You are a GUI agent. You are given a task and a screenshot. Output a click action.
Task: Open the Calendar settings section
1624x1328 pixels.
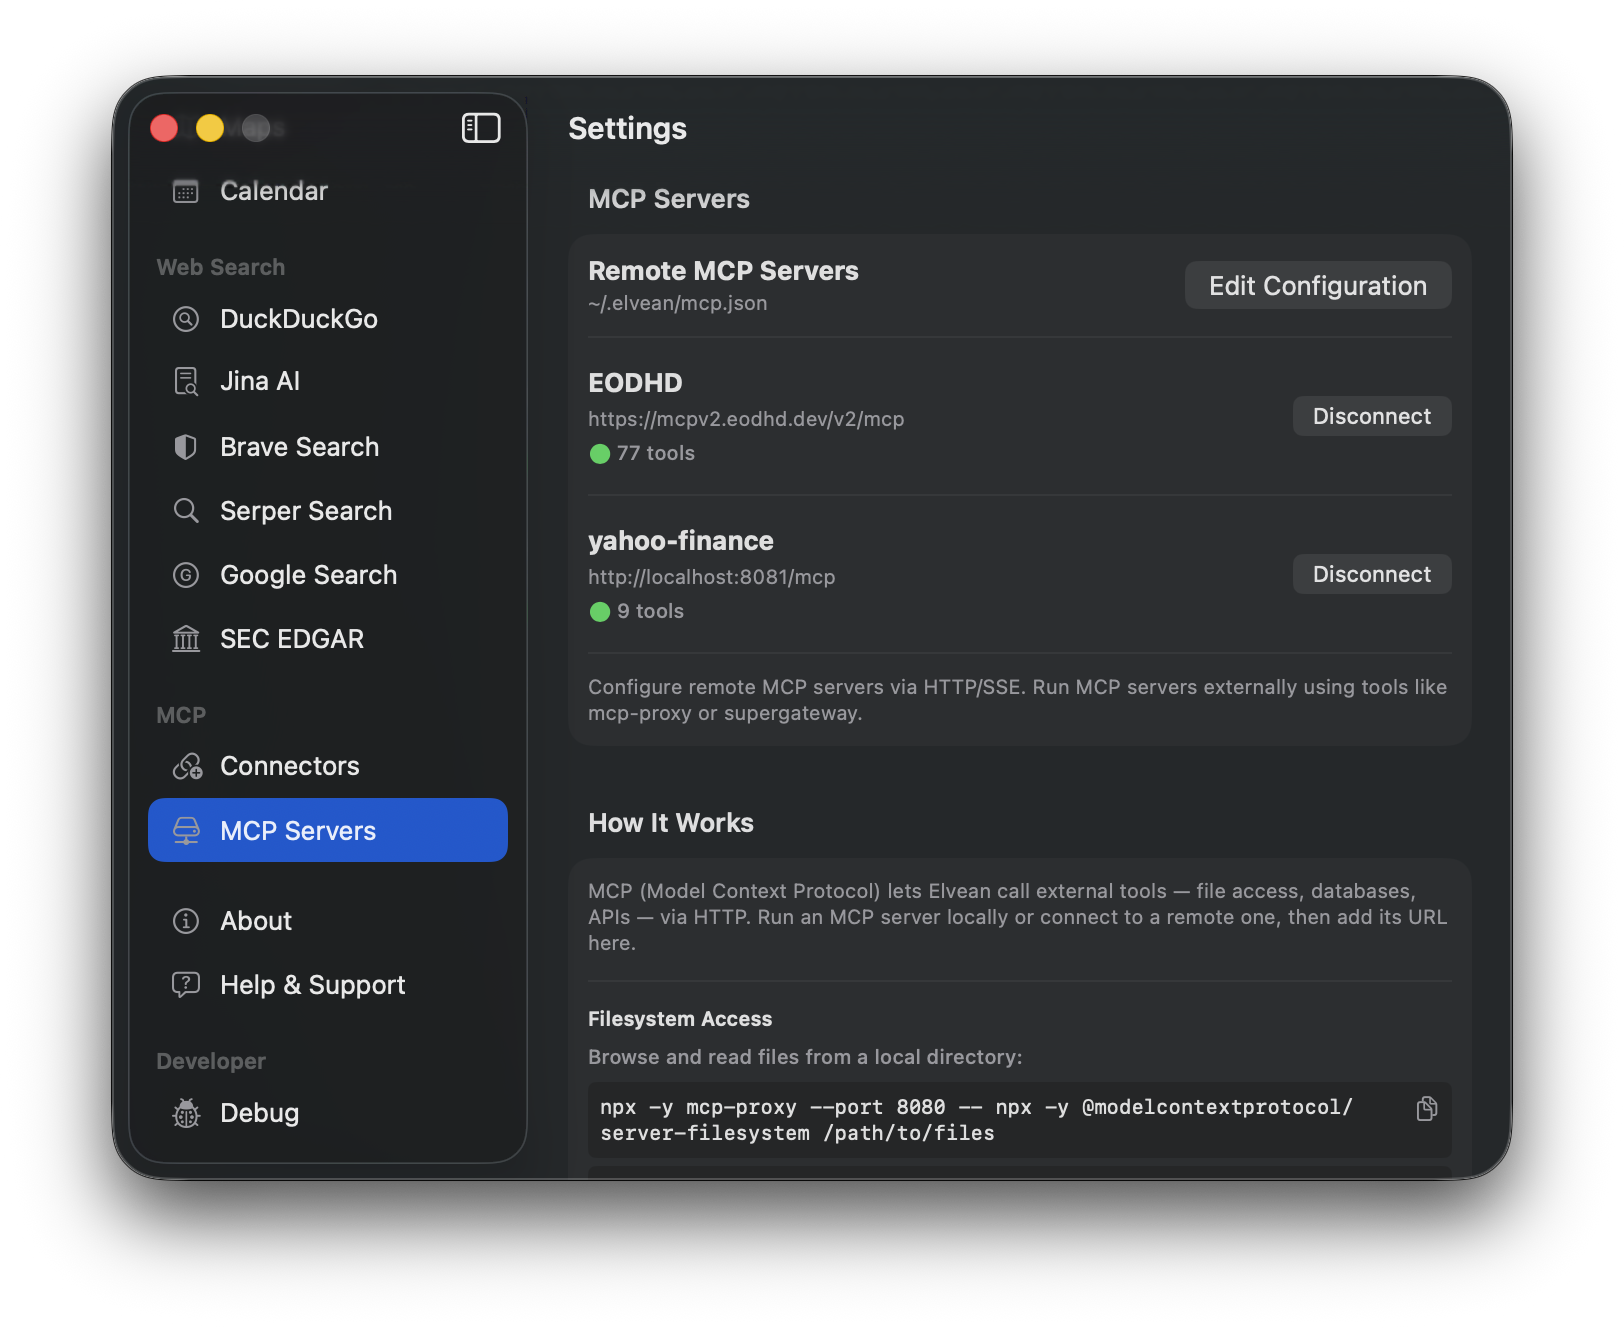click(327, 191)
